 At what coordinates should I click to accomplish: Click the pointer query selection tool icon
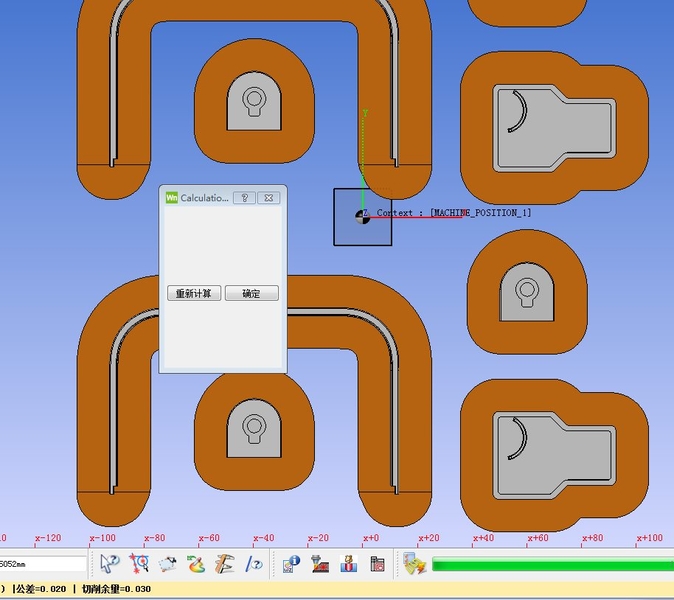click(109, 565)
